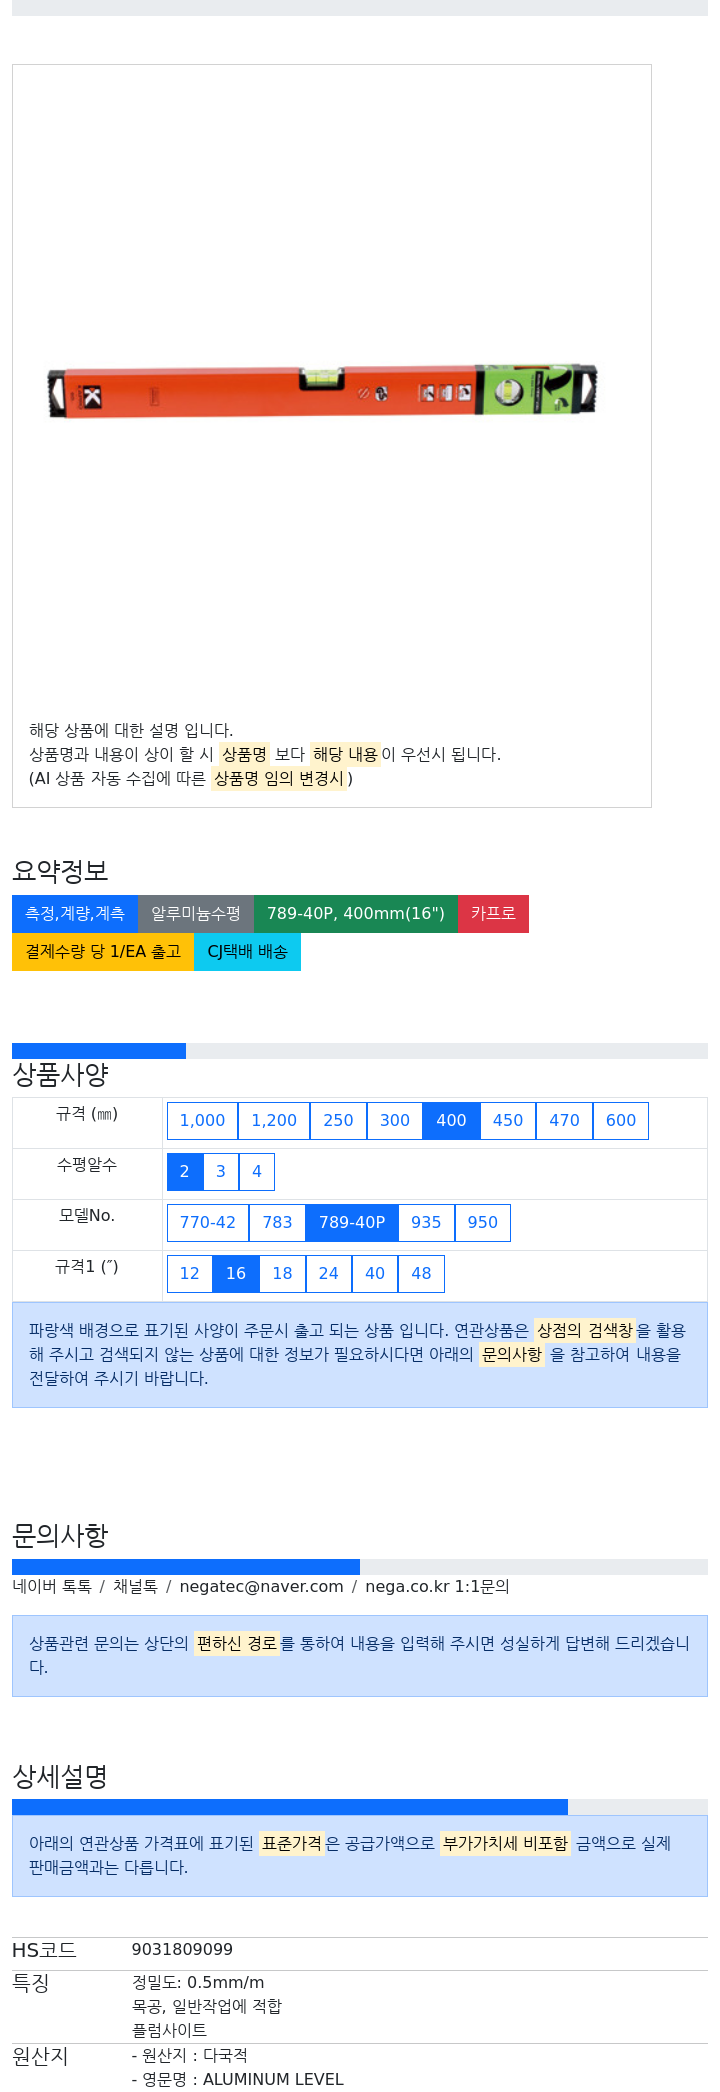Click the orange aluminum level product image
Screen dimensions: 720x2092
click(x=322, y=390)
